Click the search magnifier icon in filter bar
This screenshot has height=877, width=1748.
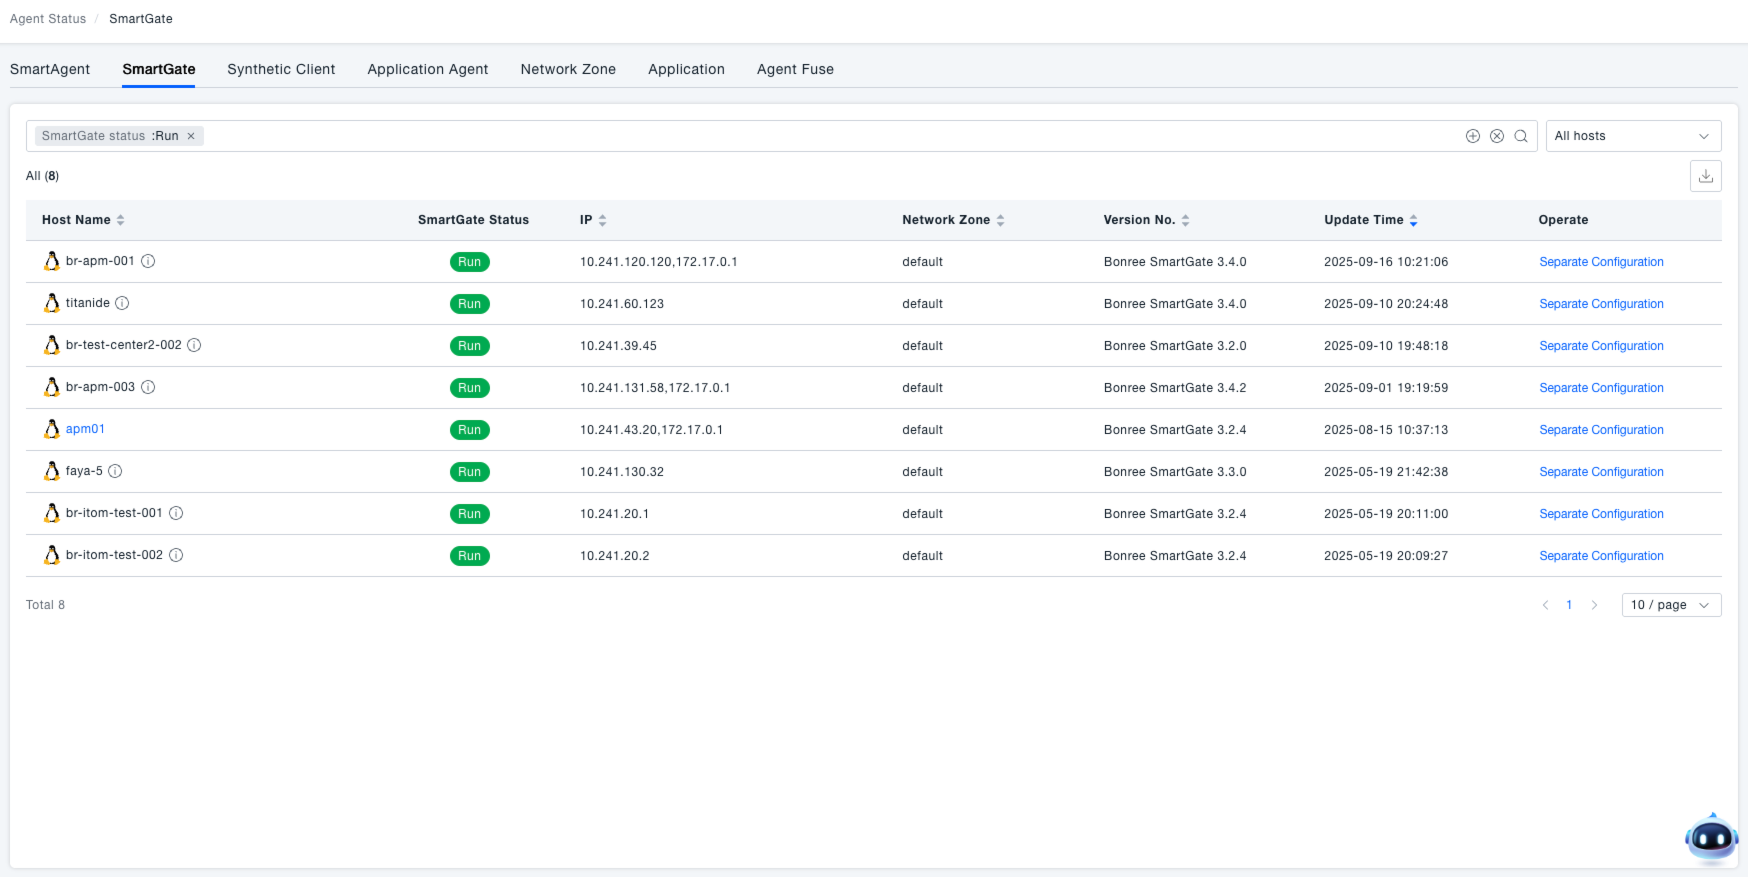click(1520, 136)
